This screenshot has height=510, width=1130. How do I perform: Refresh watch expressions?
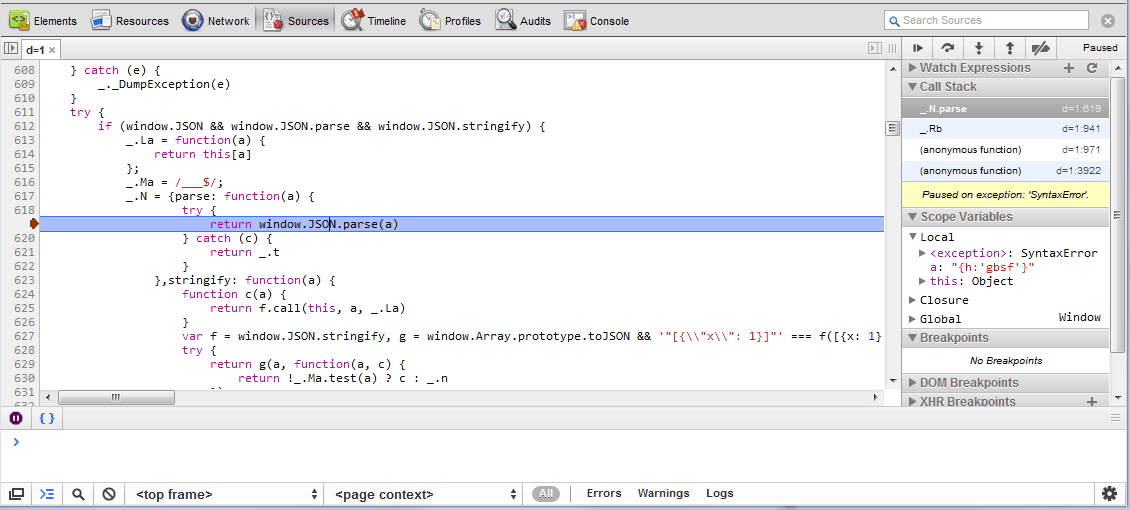coord(1092,68)
